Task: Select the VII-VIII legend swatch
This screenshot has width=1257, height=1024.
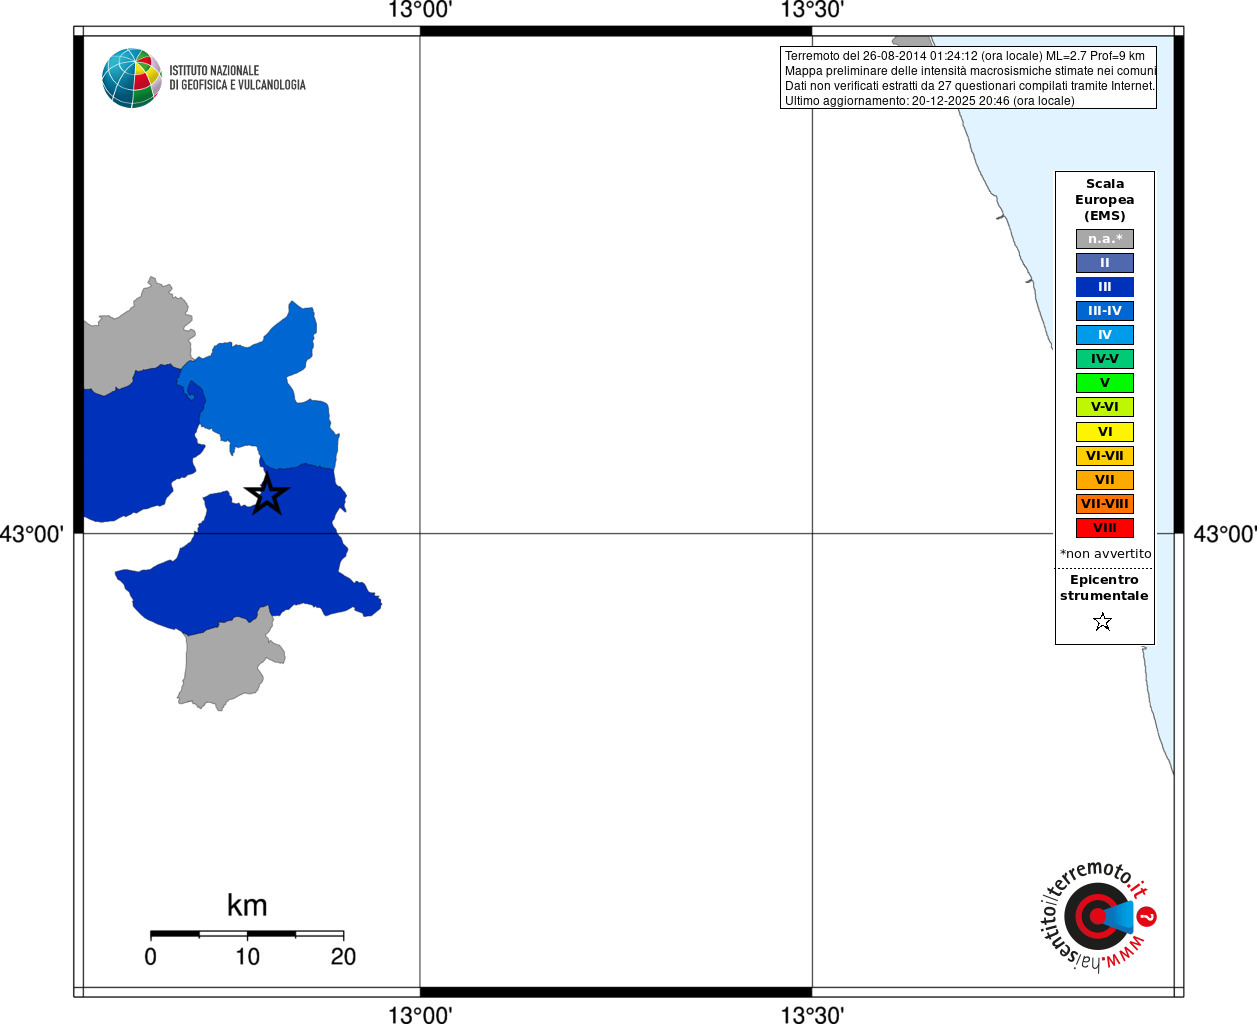Action: click(x=1105, y=504)
